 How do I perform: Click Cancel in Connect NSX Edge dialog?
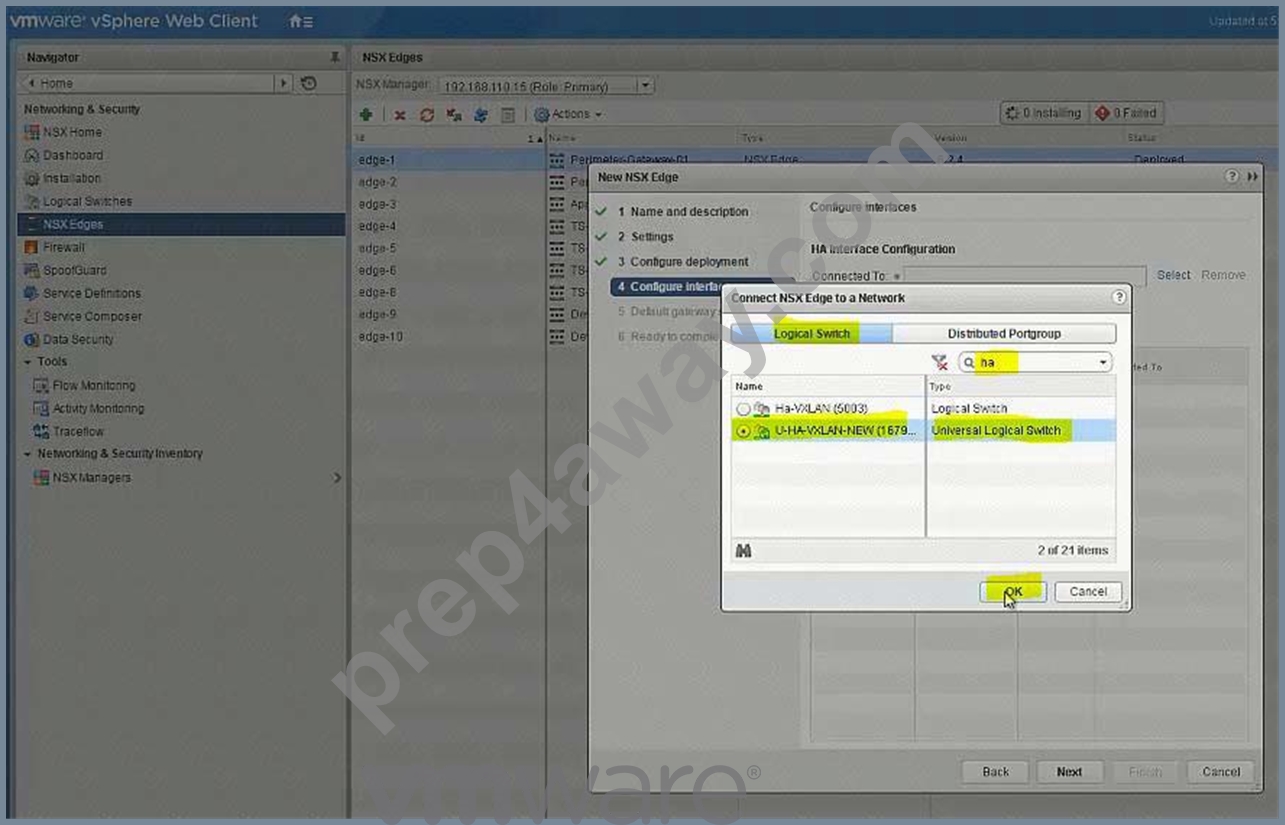point(1088,591)
